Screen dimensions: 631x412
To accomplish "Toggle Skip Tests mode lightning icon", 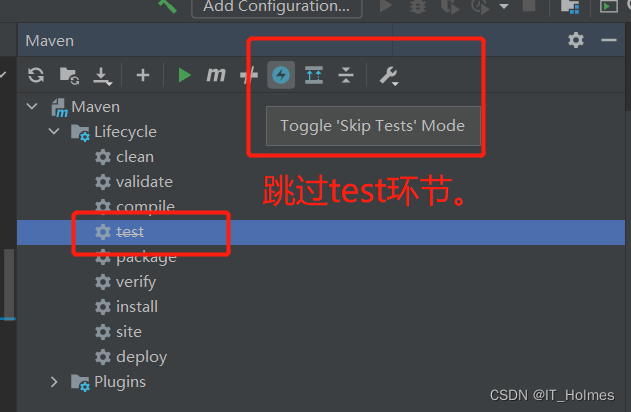I will (x=281, y=75).
